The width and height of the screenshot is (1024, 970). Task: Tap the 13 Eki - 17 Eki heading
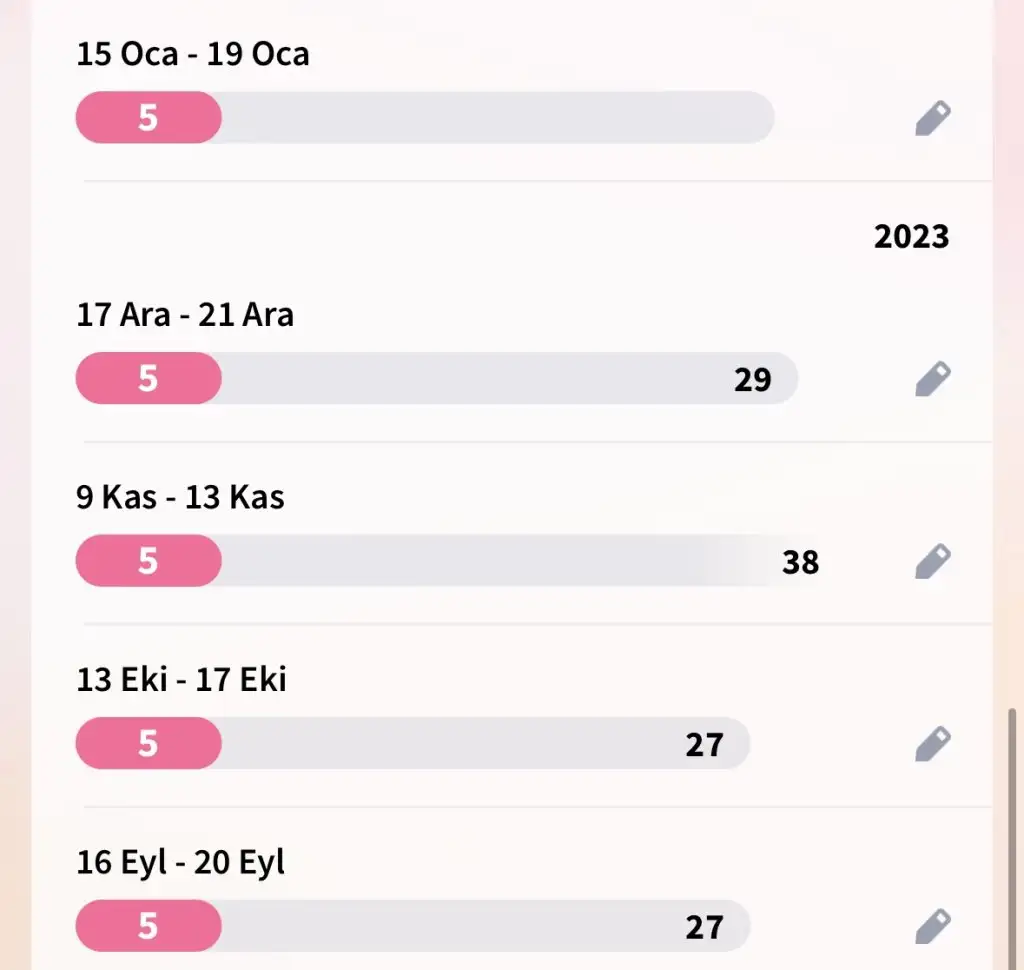tap(181, 679)
